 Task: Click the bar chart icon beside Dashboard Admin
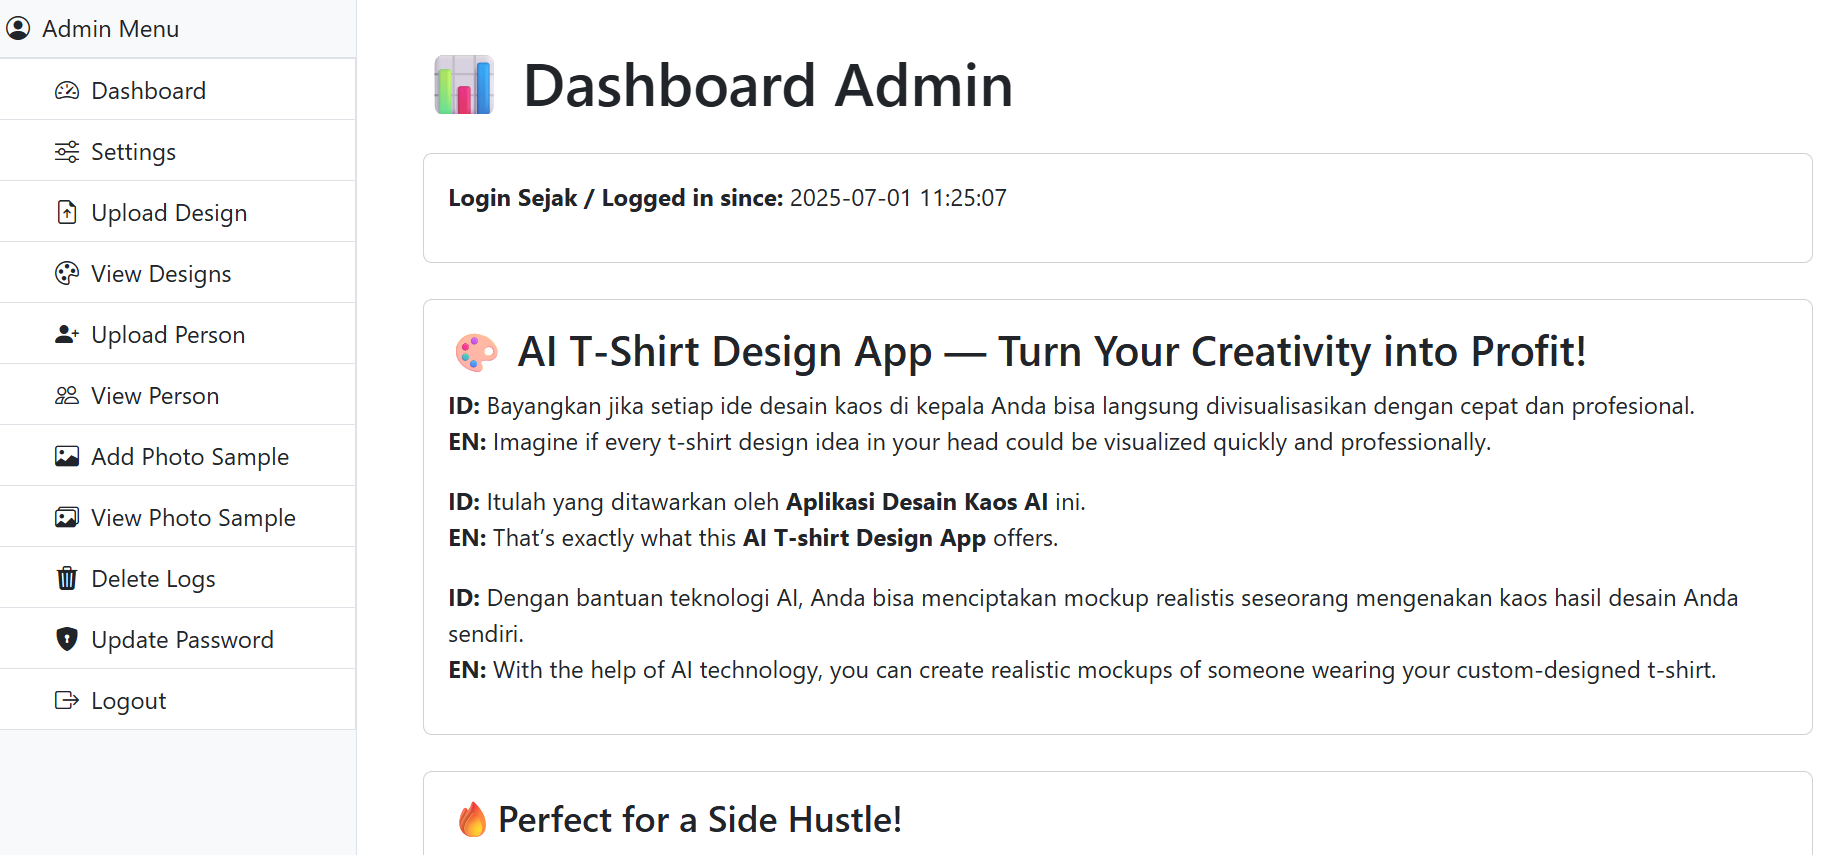point(464,85)
